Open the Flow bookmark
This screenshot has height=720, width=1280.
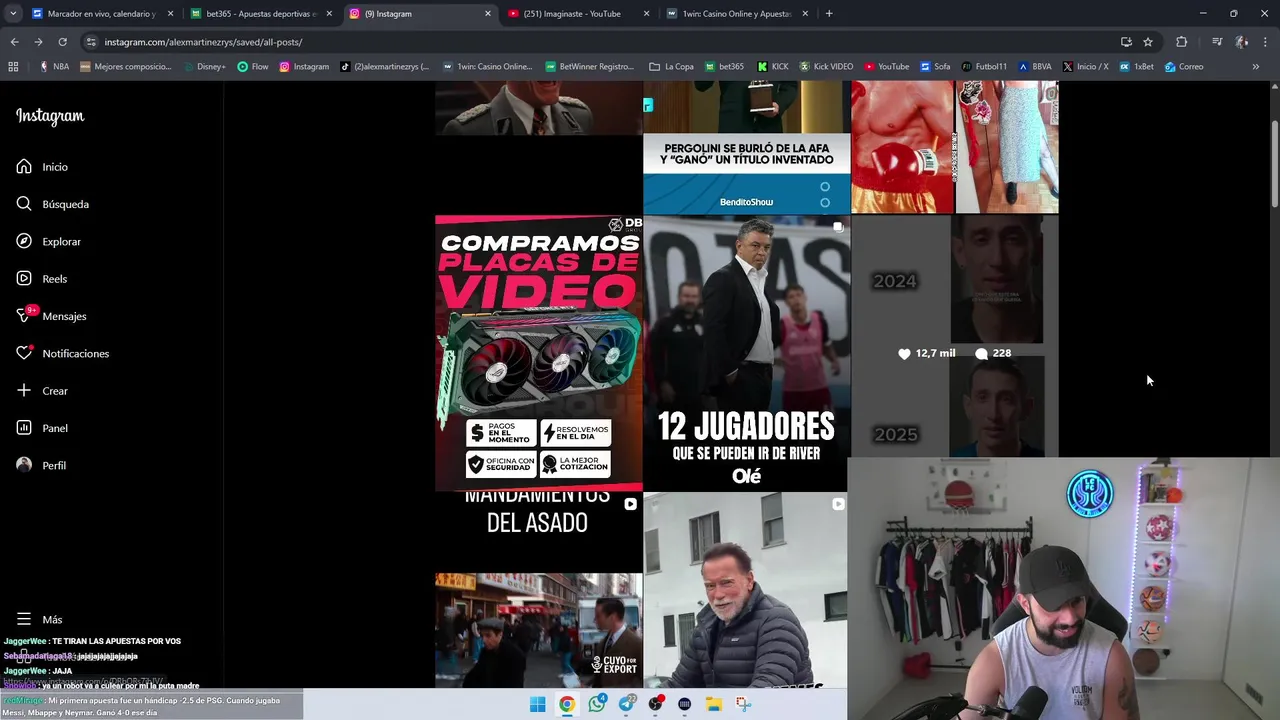(253, 67)
